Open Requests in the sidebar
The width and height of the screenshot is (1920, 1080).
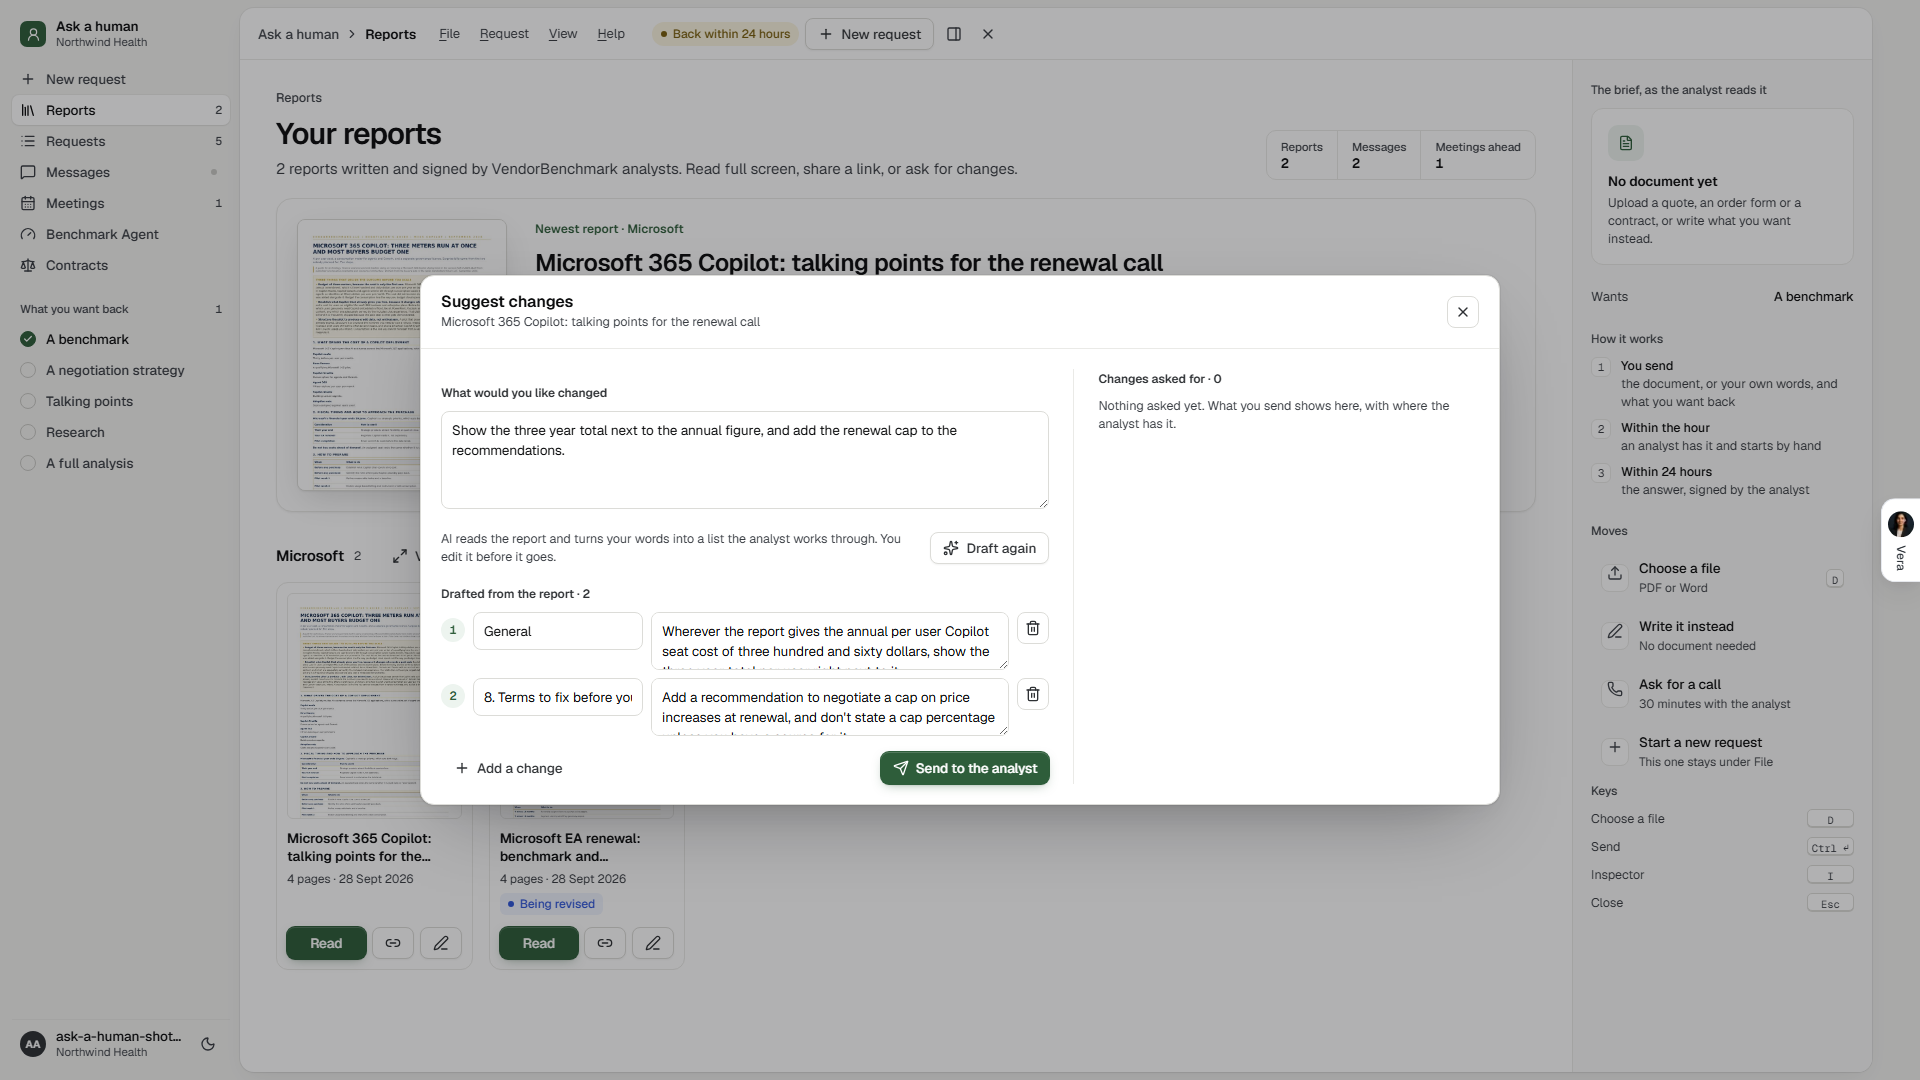[121, 141]
